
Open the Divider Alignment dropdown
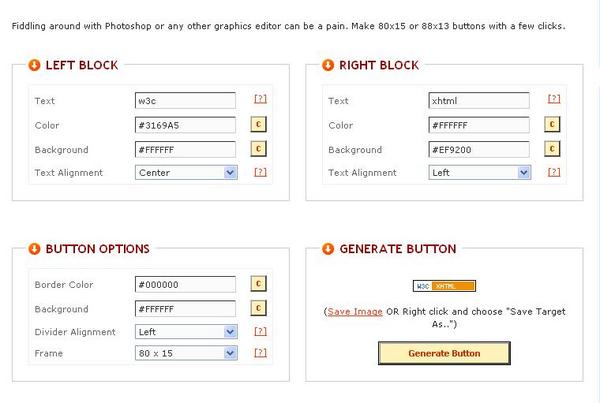click(186, 331)
